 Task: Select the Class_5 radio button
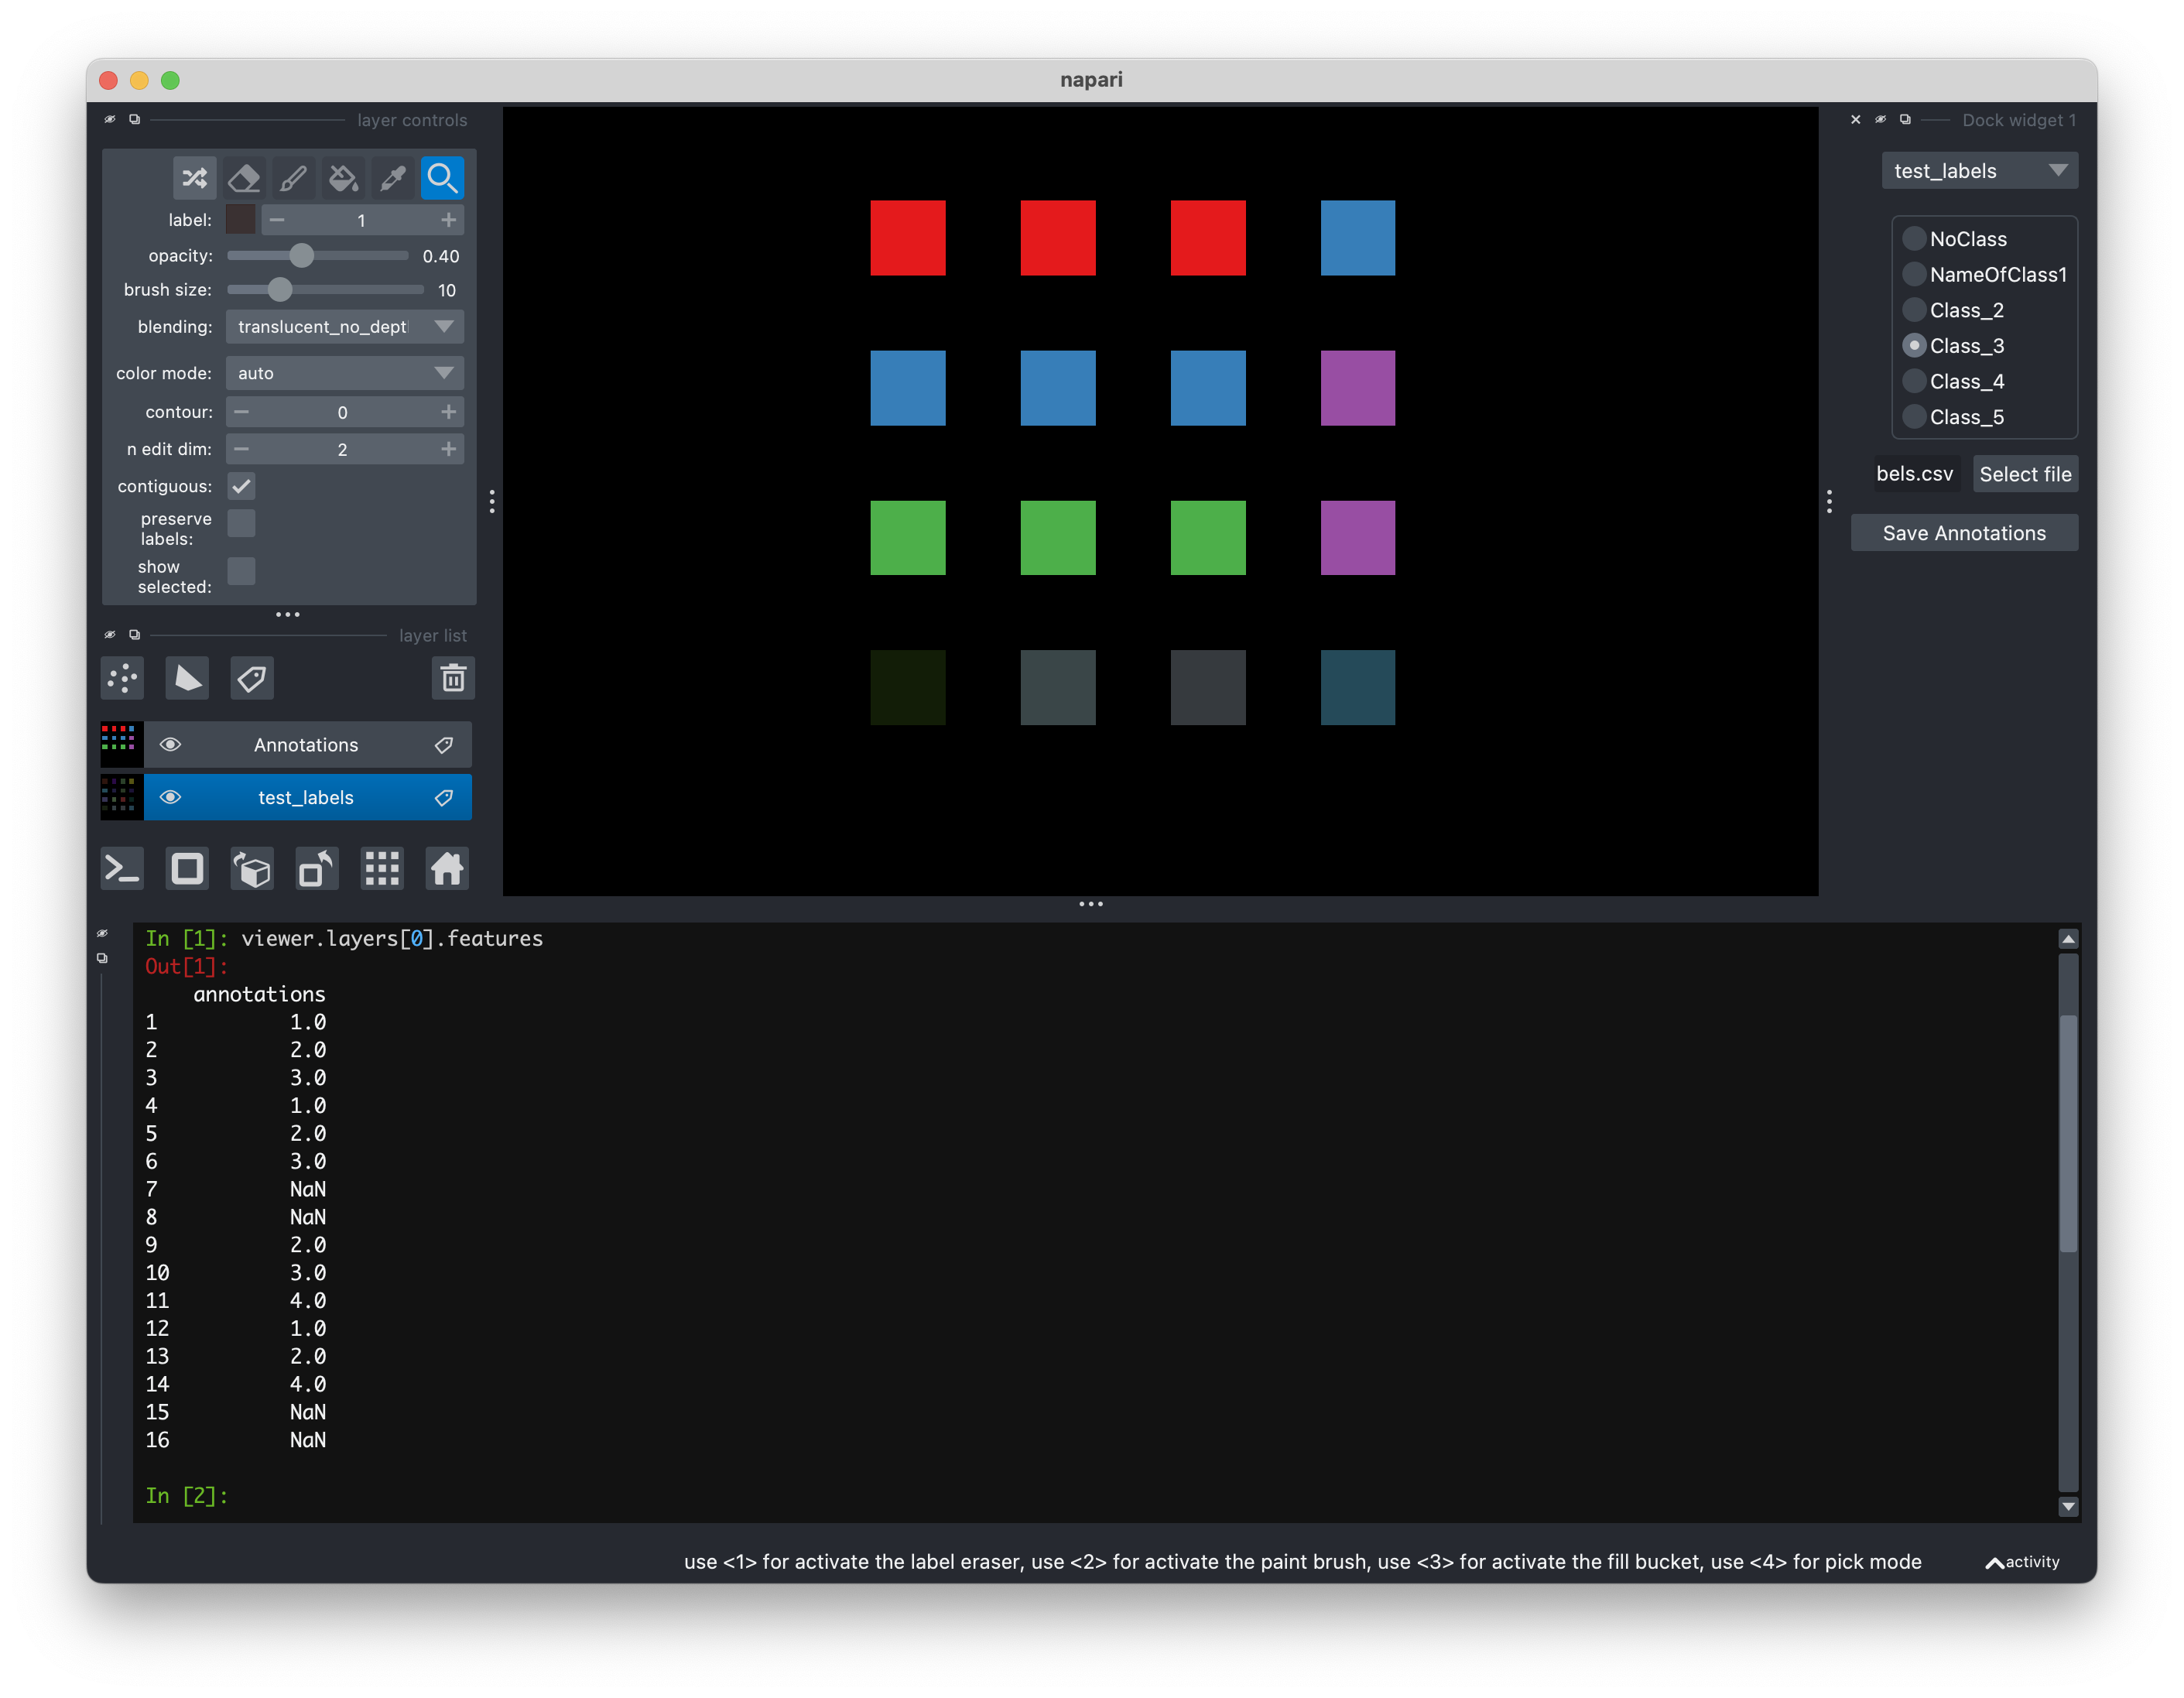tap(1914, 417)
